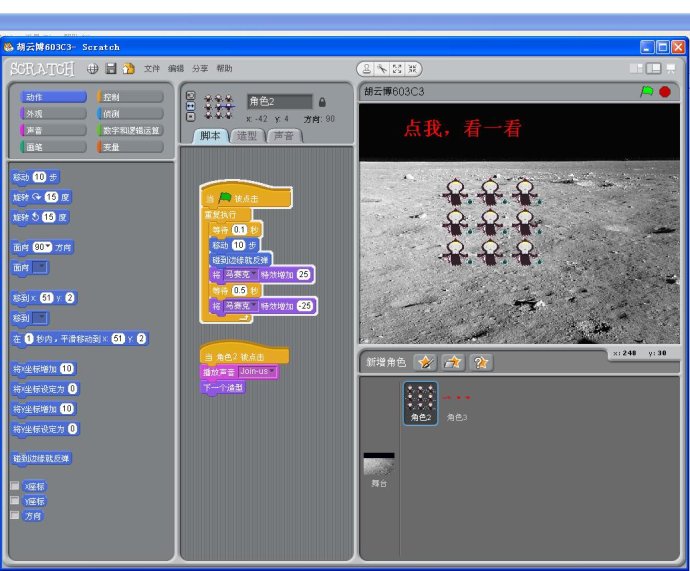Image resolution: width=690 pixels, height=571 pixels.
Task: Open the 数字和逻辑运算 category
Action: [x=130, y=130]
